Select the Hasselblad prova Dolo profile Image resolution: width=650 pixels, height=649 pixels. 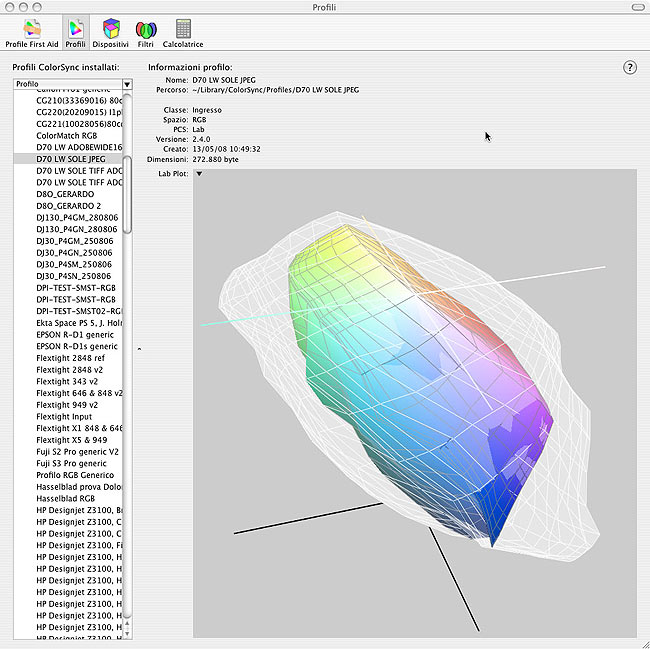tap(68, 487)
